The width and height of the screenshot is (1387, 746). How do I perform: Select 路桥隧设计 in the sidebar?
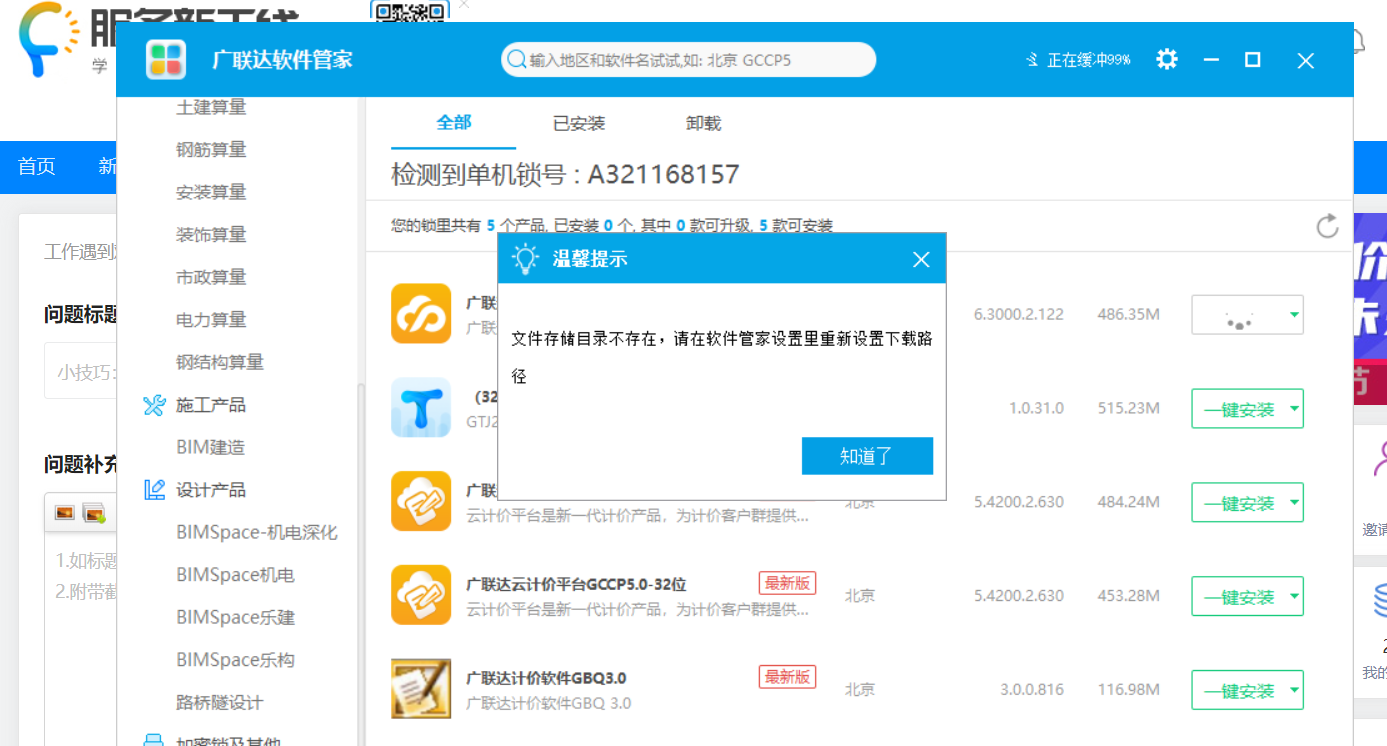[220, 703]
